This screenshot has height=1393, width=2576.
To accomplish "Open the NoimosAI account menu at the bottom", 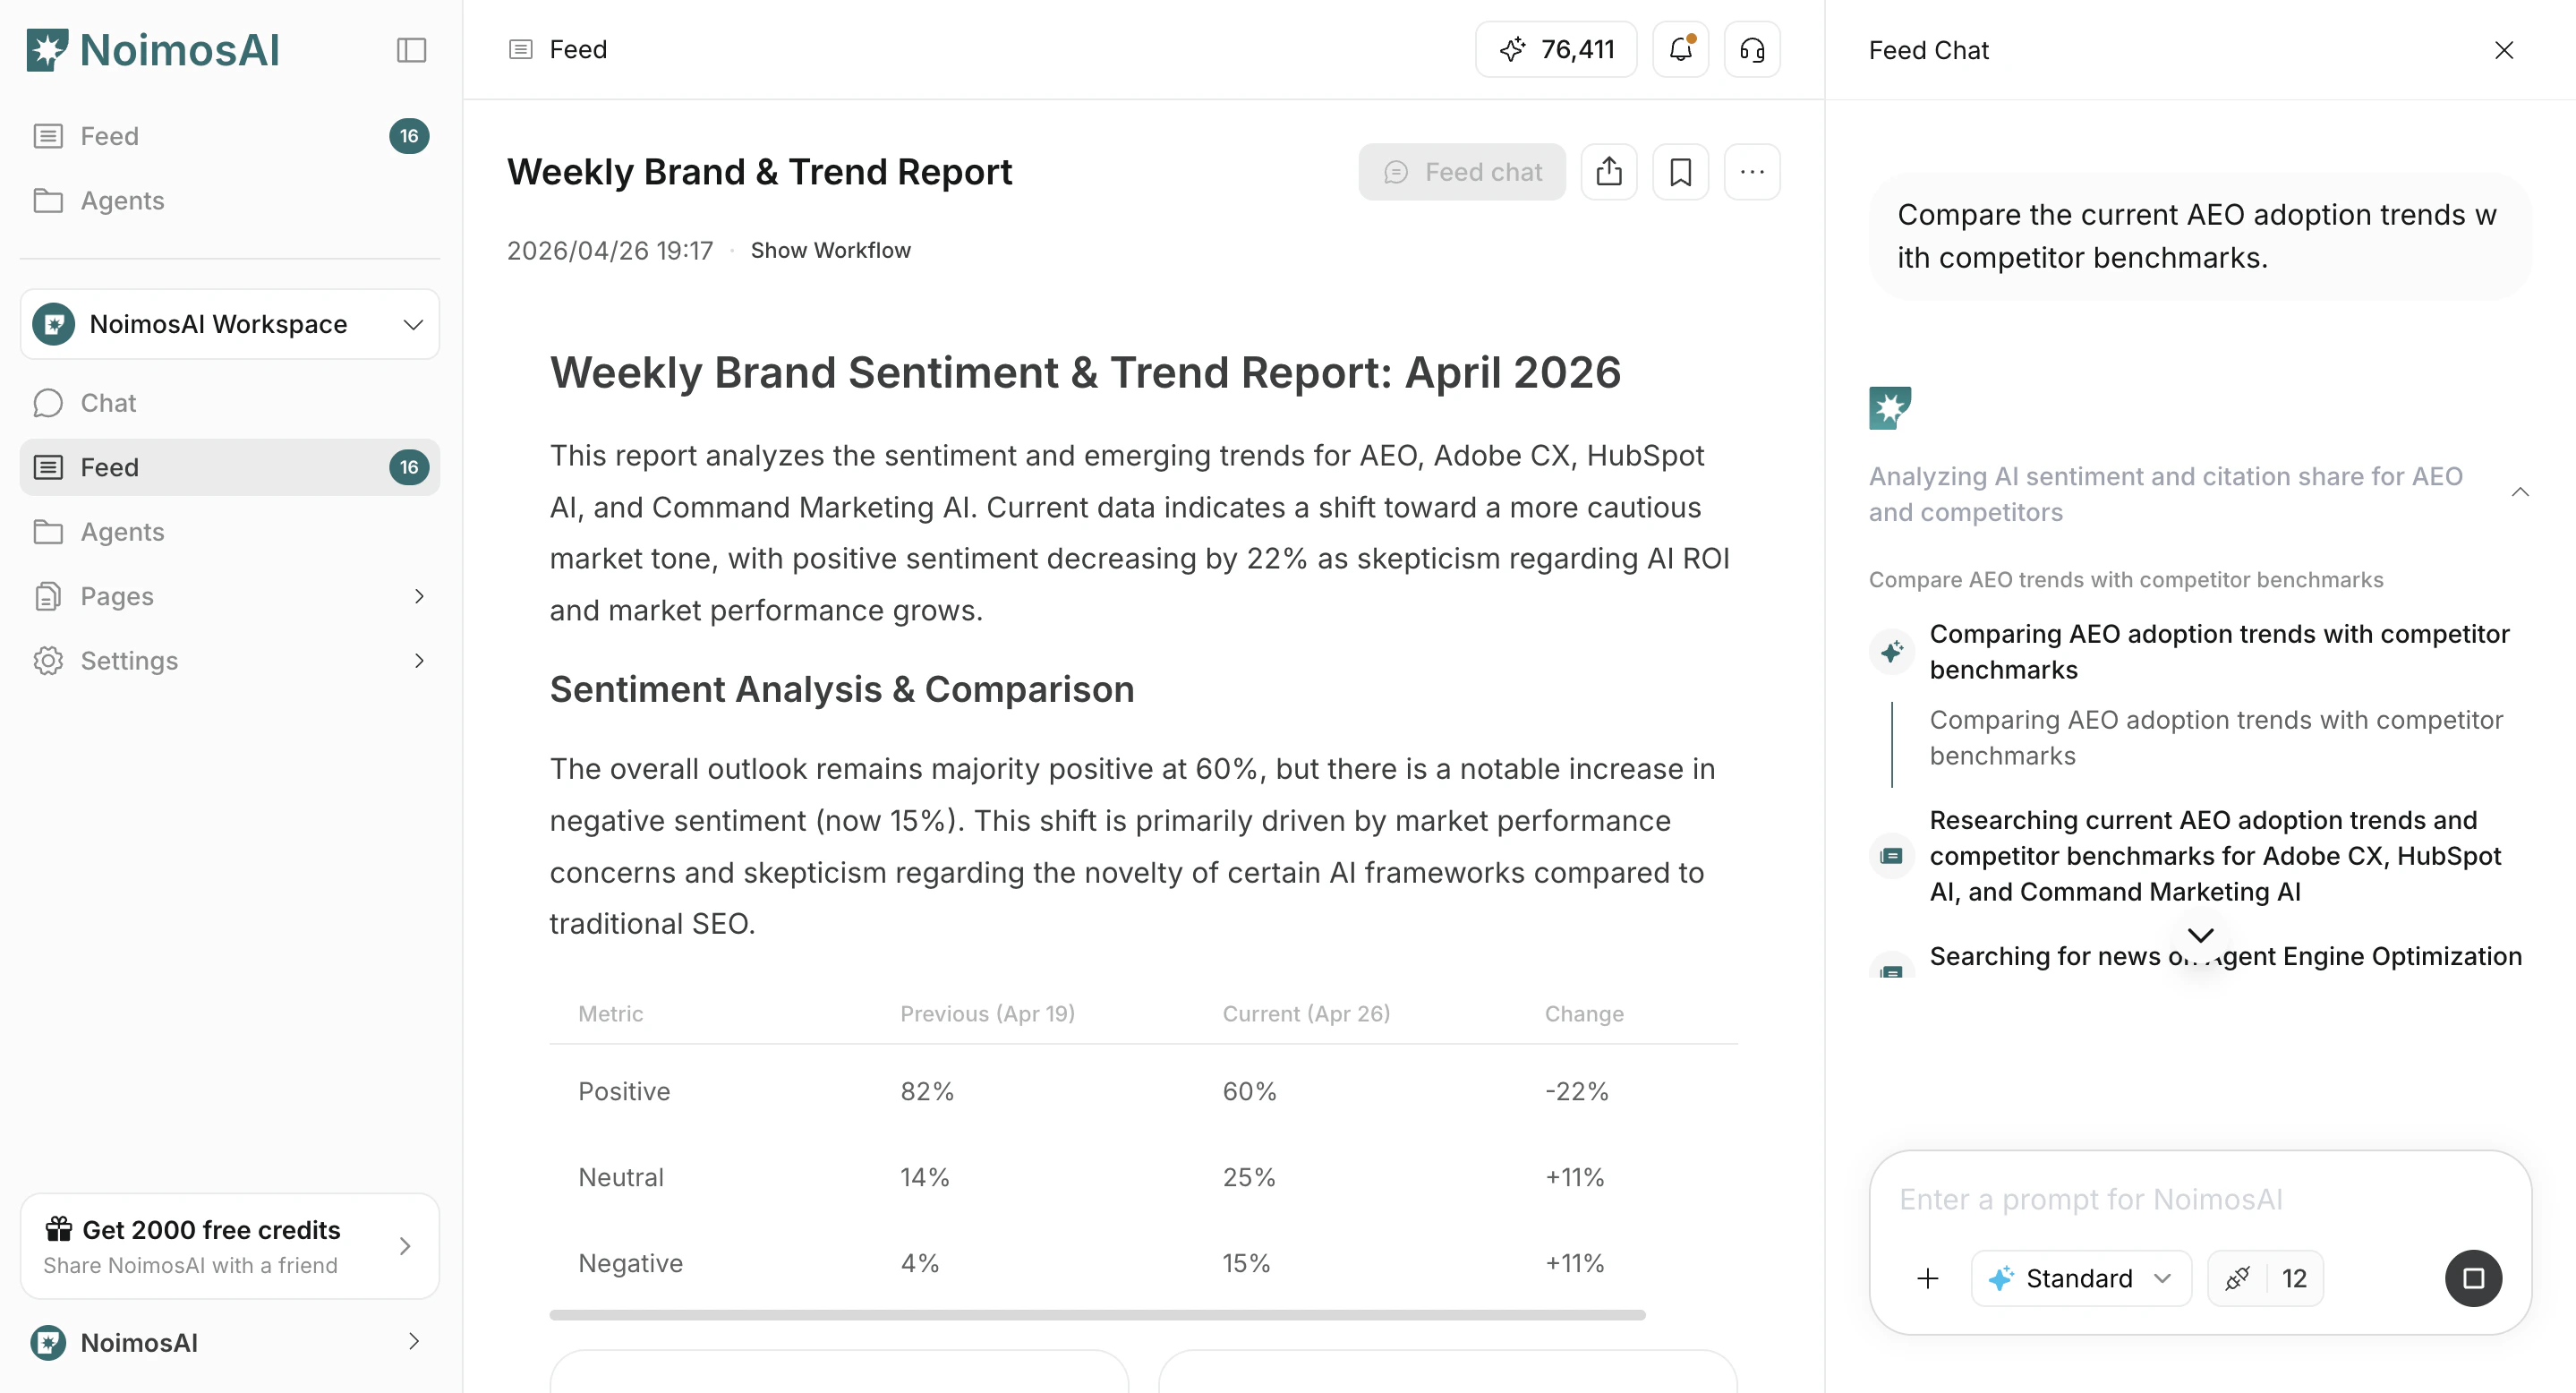I will (230, 1342).
